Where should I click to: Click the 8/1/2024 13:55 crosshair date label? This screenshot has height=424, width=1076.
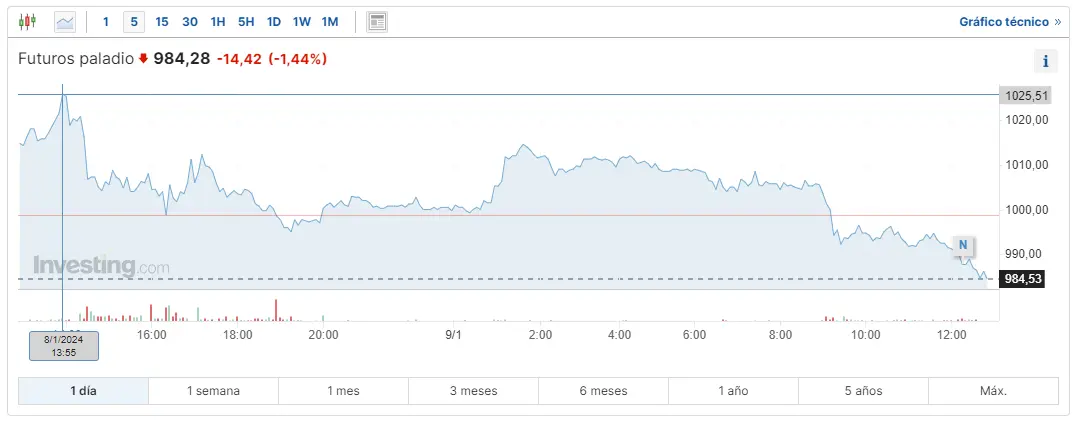point(63,345)
